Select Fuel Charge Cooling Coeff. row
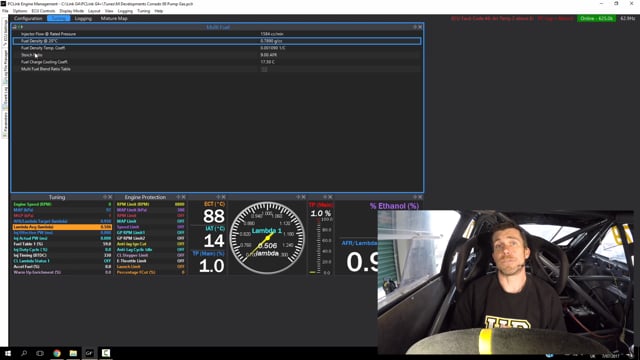 [x=217, y=62]
